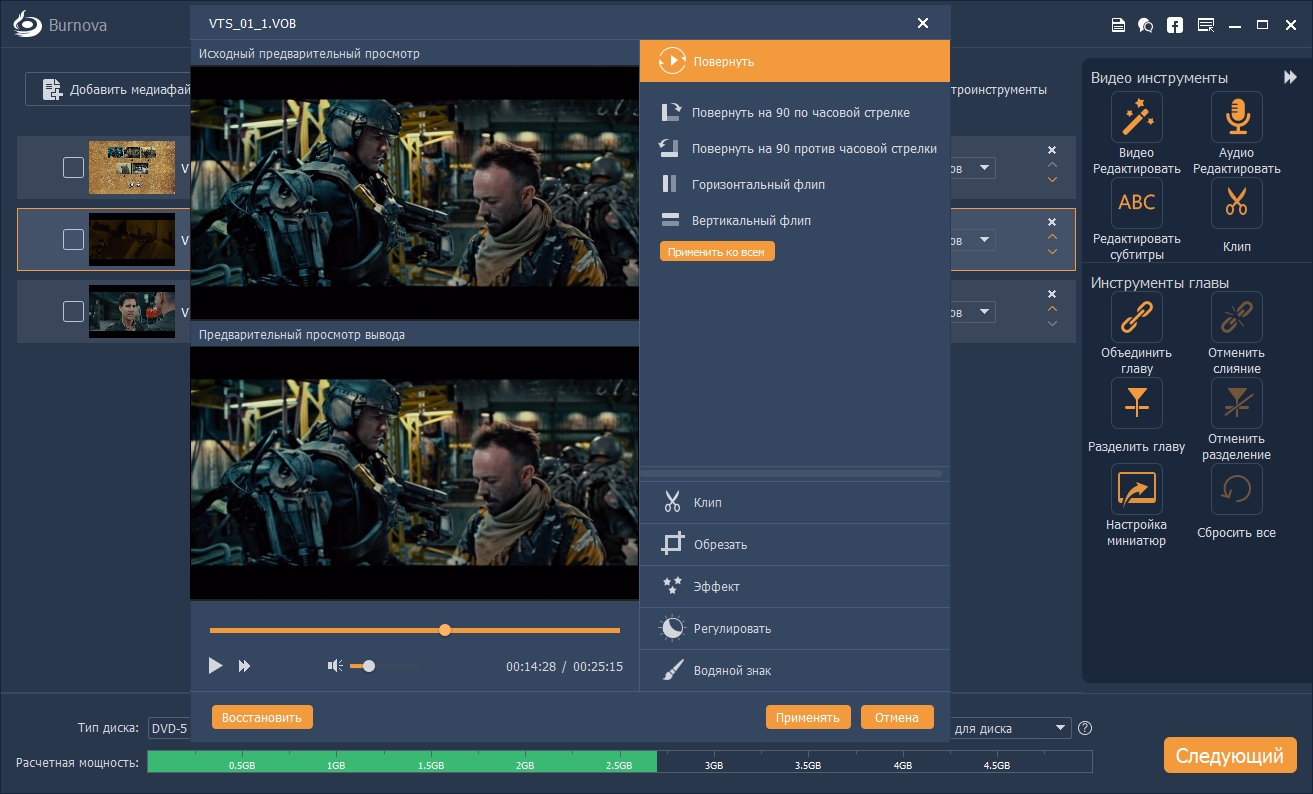This screenshot has height=794, width=1313.
Task: Apply Горизонтальный флип
Action: [742, 185]
